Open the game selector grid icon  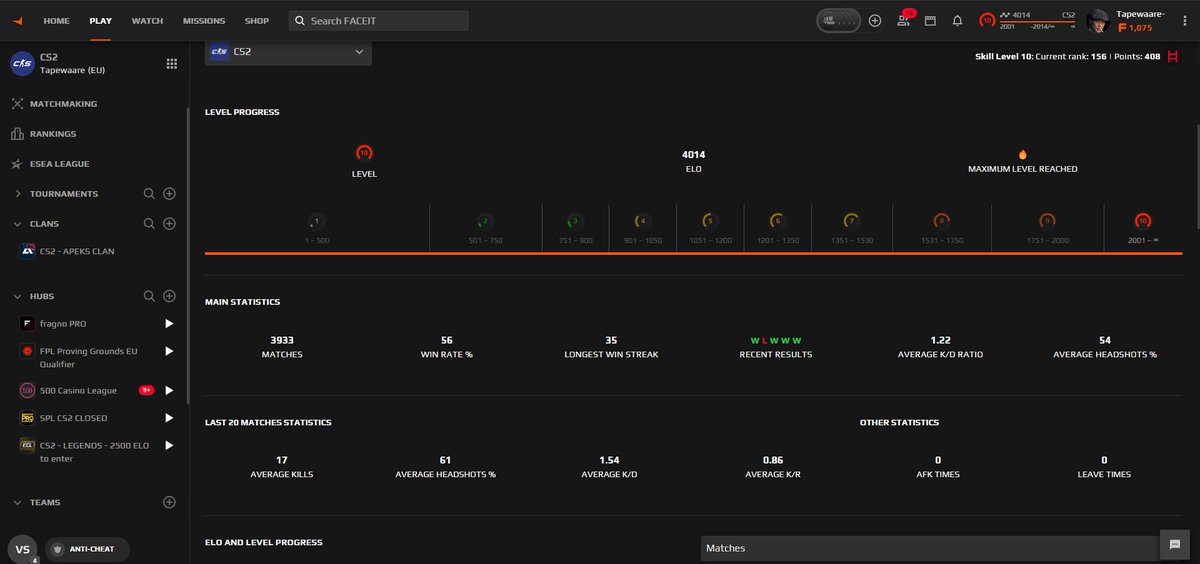tap(171, 64)
